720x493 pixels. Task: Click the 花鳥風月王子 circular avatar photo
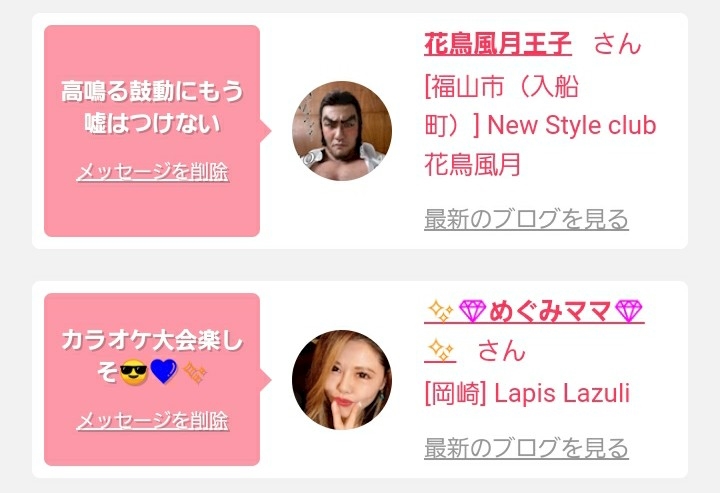coord(342,131)
